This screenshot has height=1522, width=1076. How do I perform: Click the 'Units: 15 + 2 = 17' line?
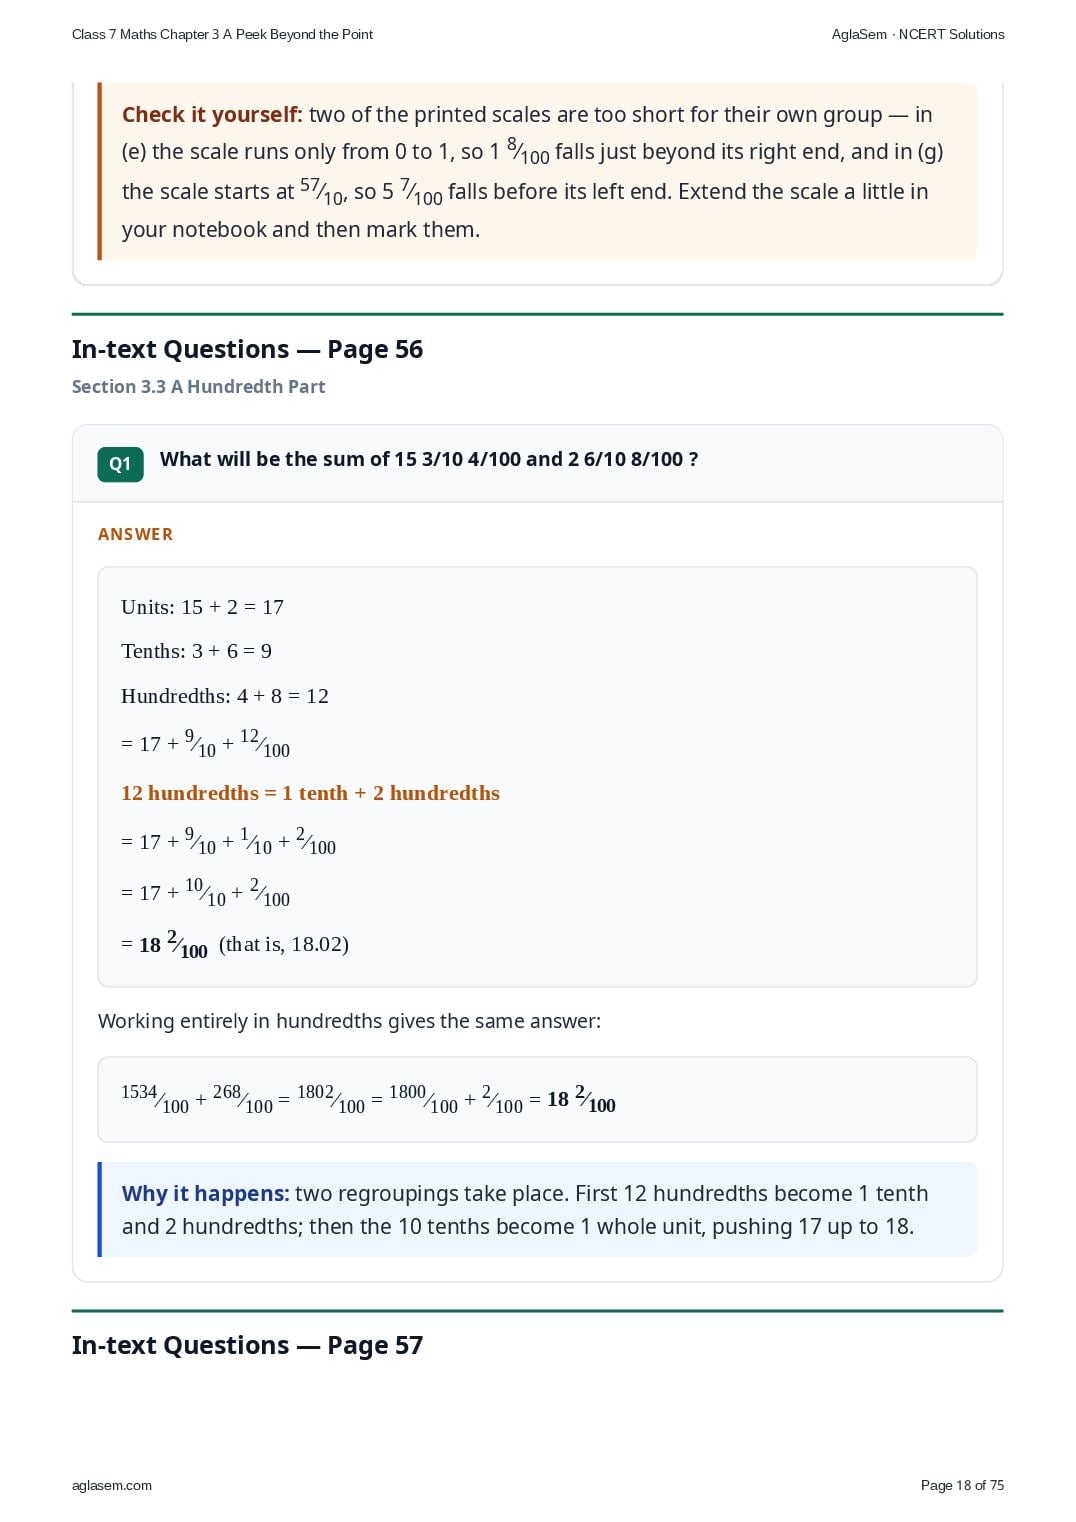click(x=202, y=607)
